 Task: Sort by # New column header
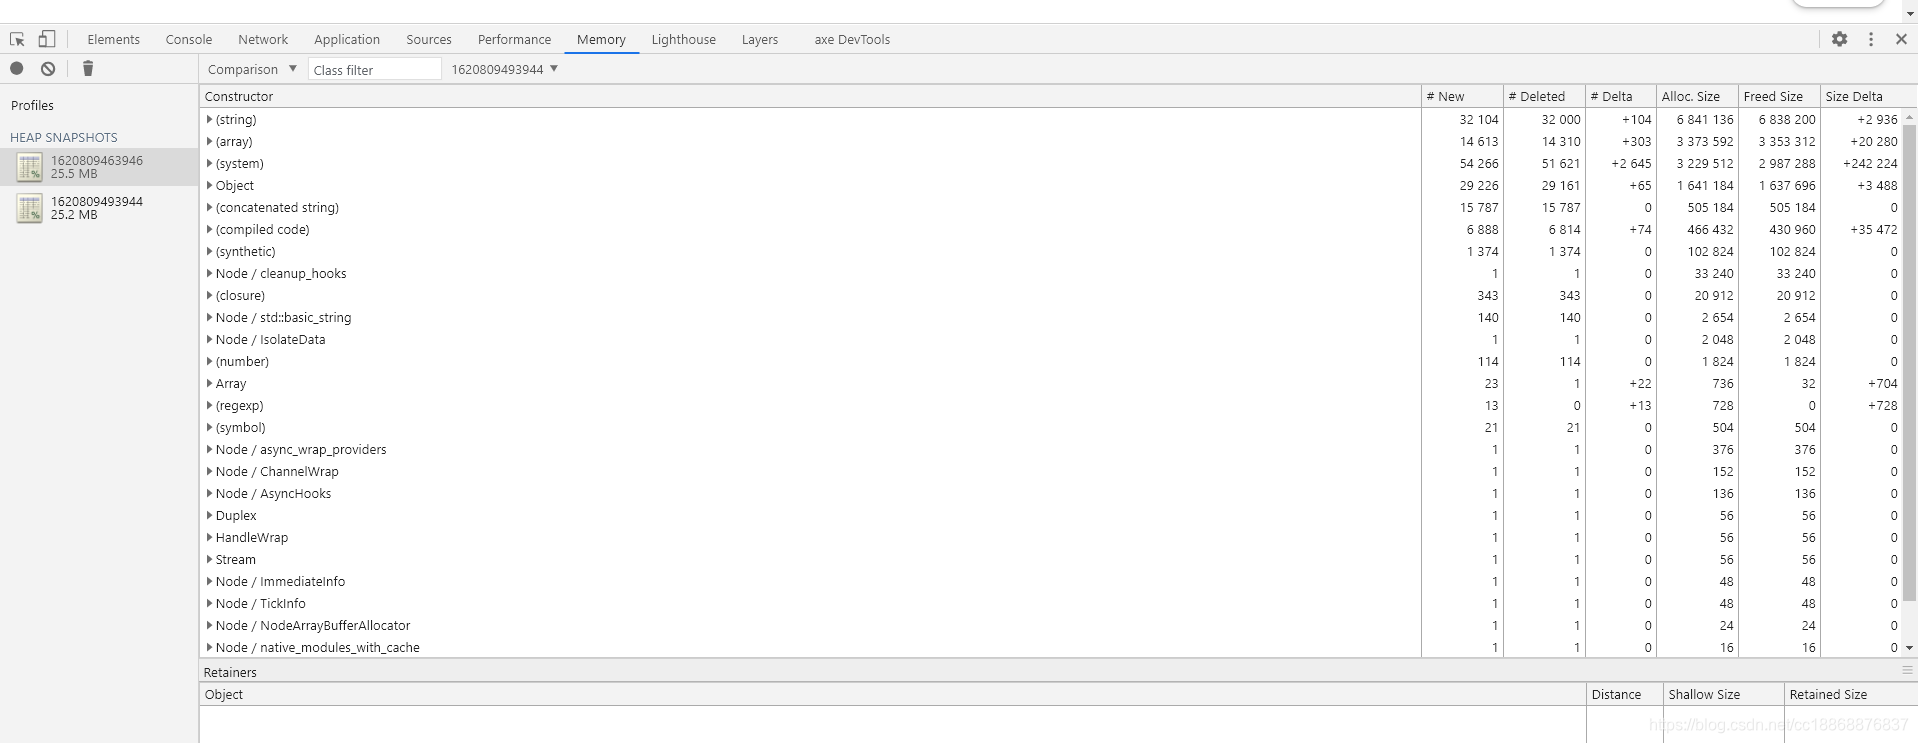point(1462,96)
